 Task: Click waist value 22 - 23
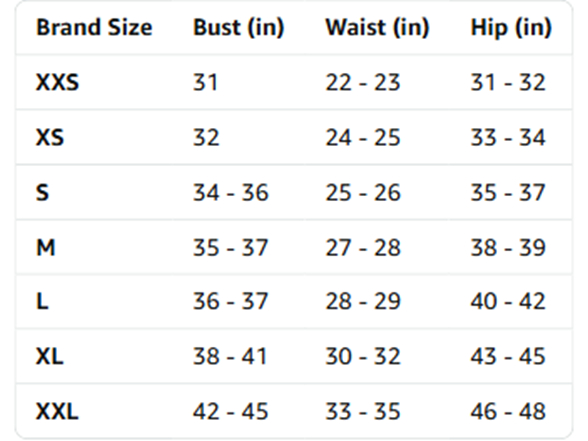point(363,82)
